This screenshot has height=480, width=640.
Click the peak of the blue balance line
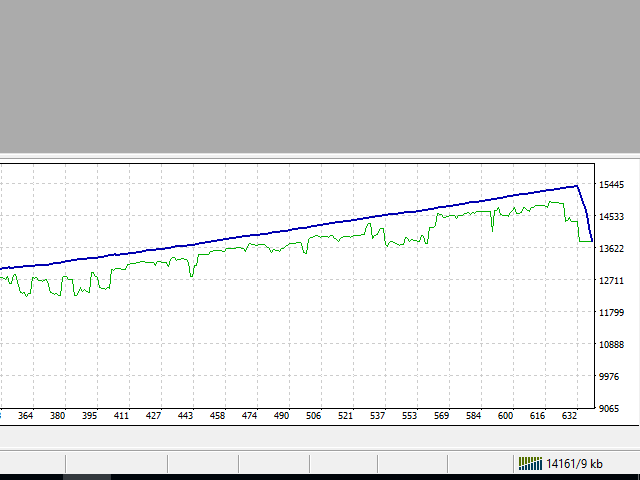coord(576,186)
